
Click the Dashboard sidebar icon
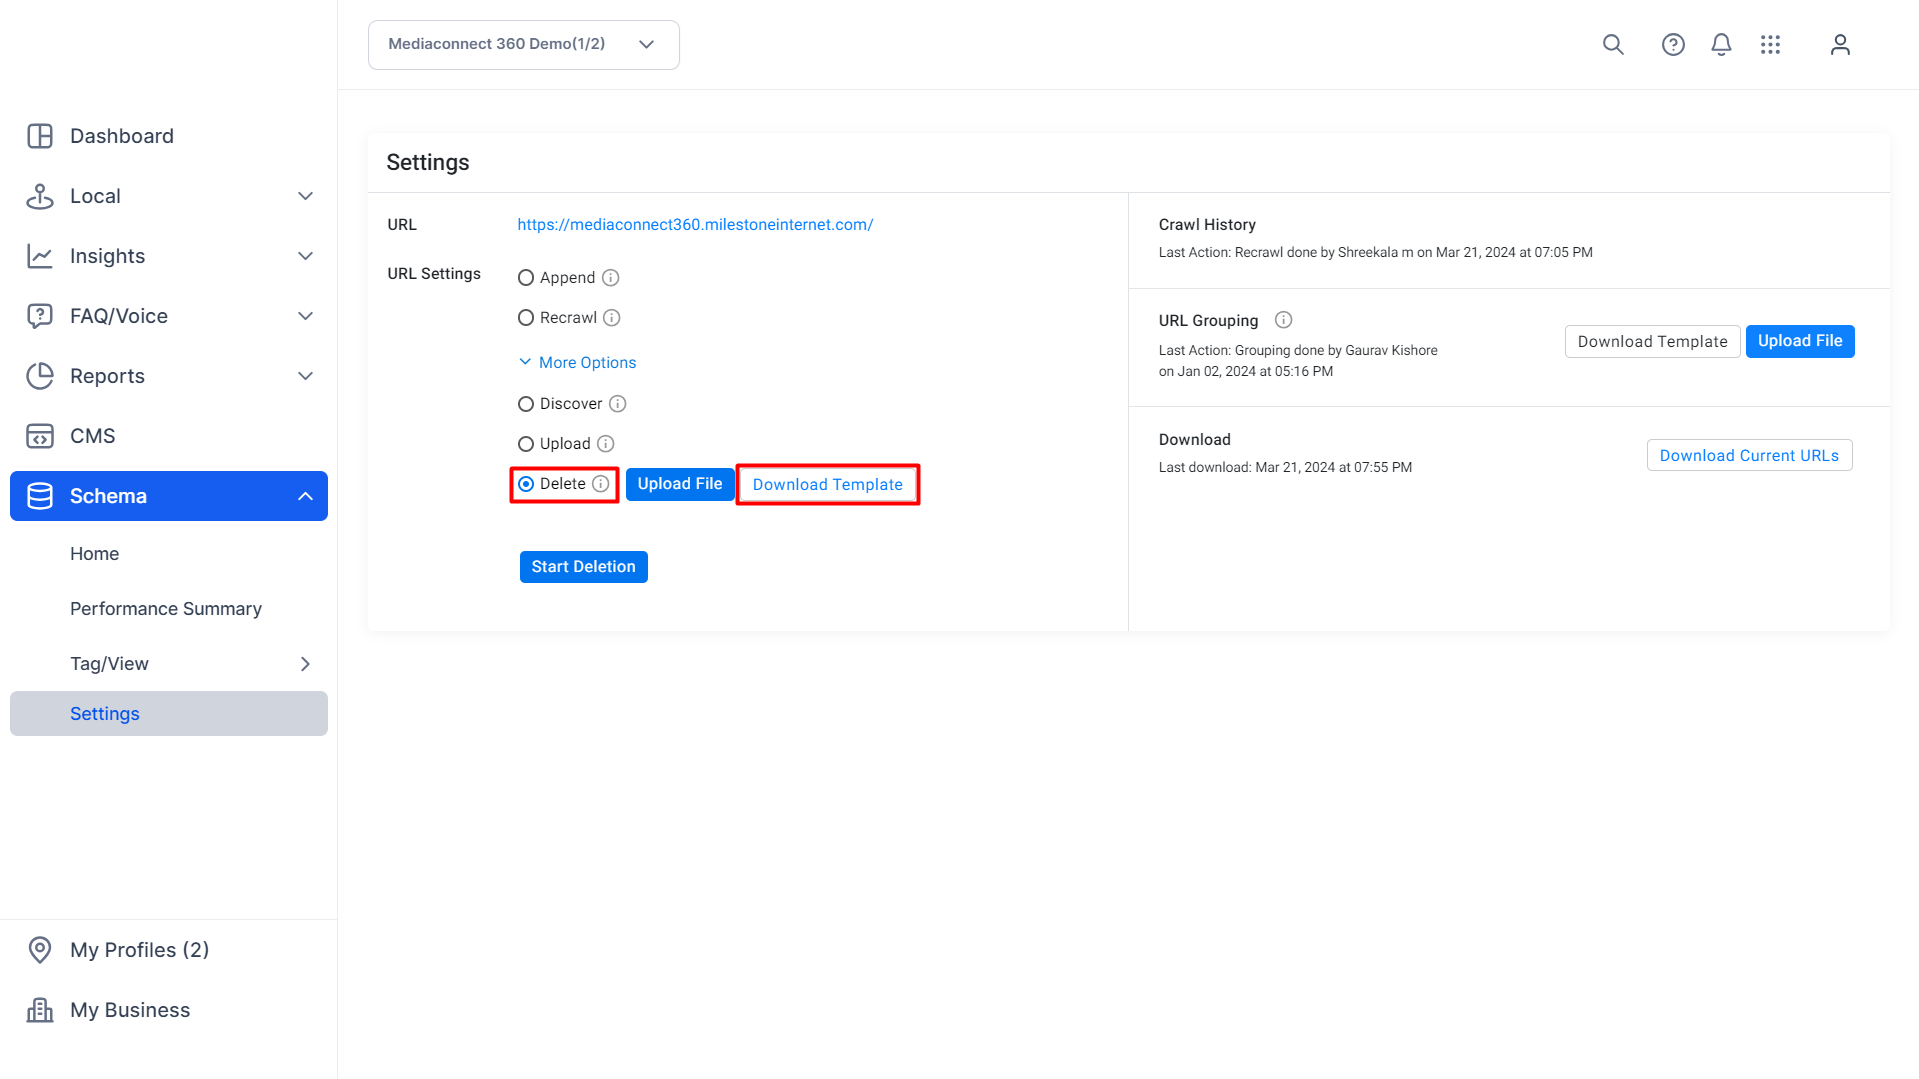[x=40, y=136]
